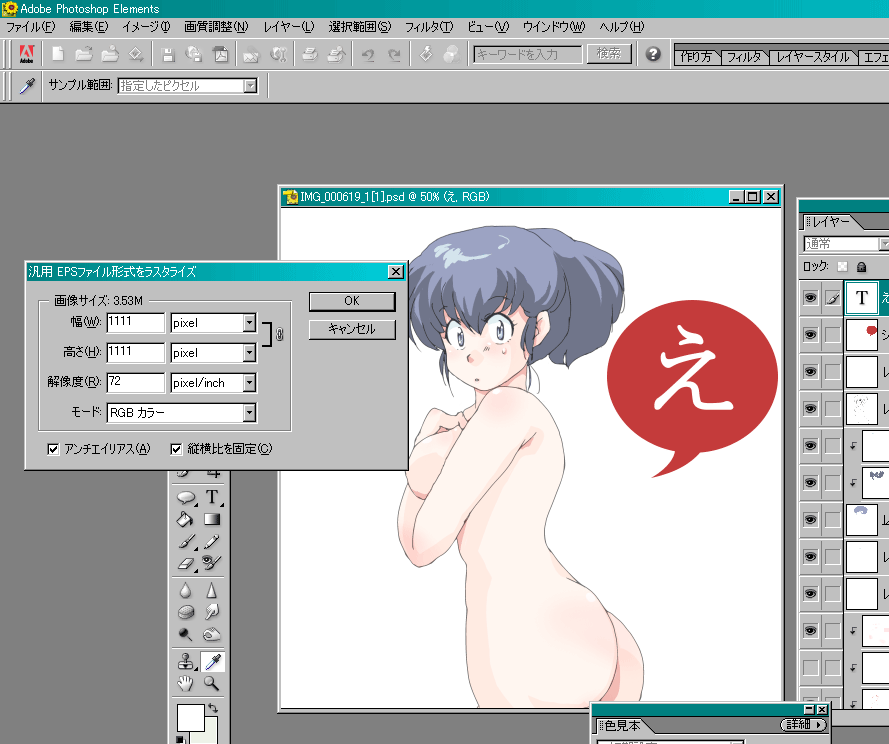The height and width of the screenshot is (744, 889).
Task: Open the レイヤー(L) menu
Action: (289, 27)
